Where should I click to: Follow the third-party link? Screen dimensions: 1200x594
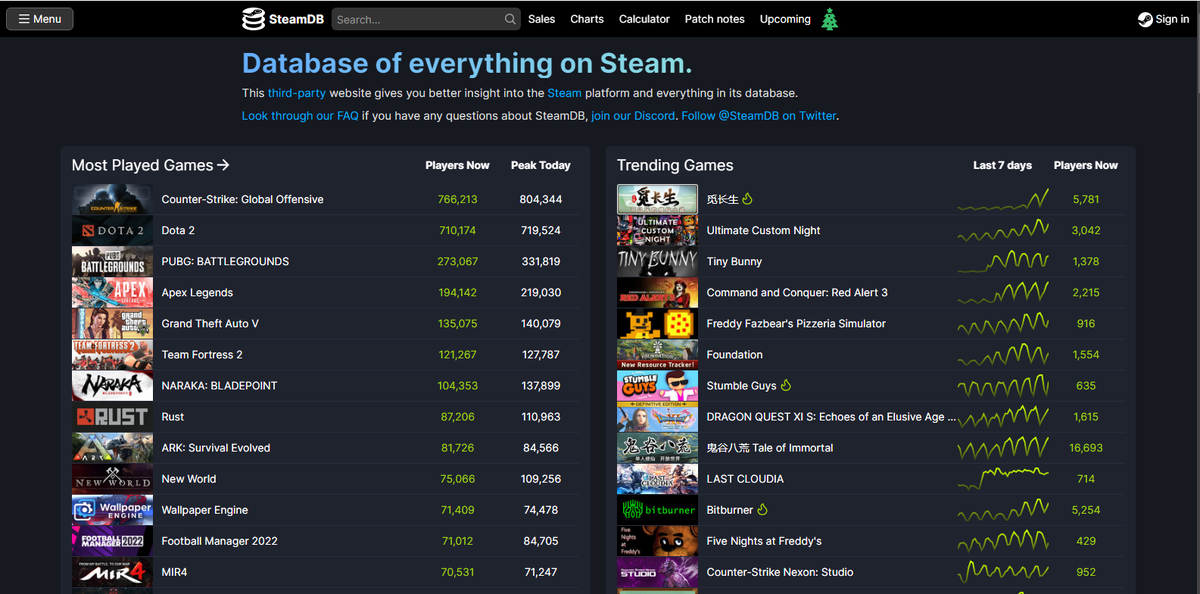pyautogui.click(x=297, y=93)
